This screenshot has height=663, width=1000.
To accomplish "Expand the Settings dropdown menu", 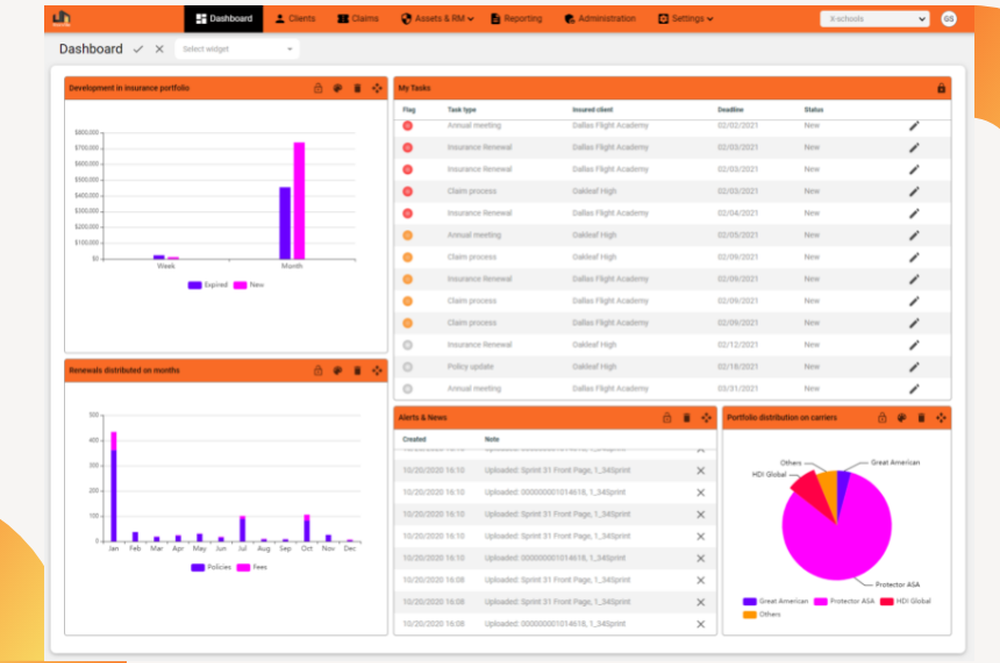I will (686, 18).
